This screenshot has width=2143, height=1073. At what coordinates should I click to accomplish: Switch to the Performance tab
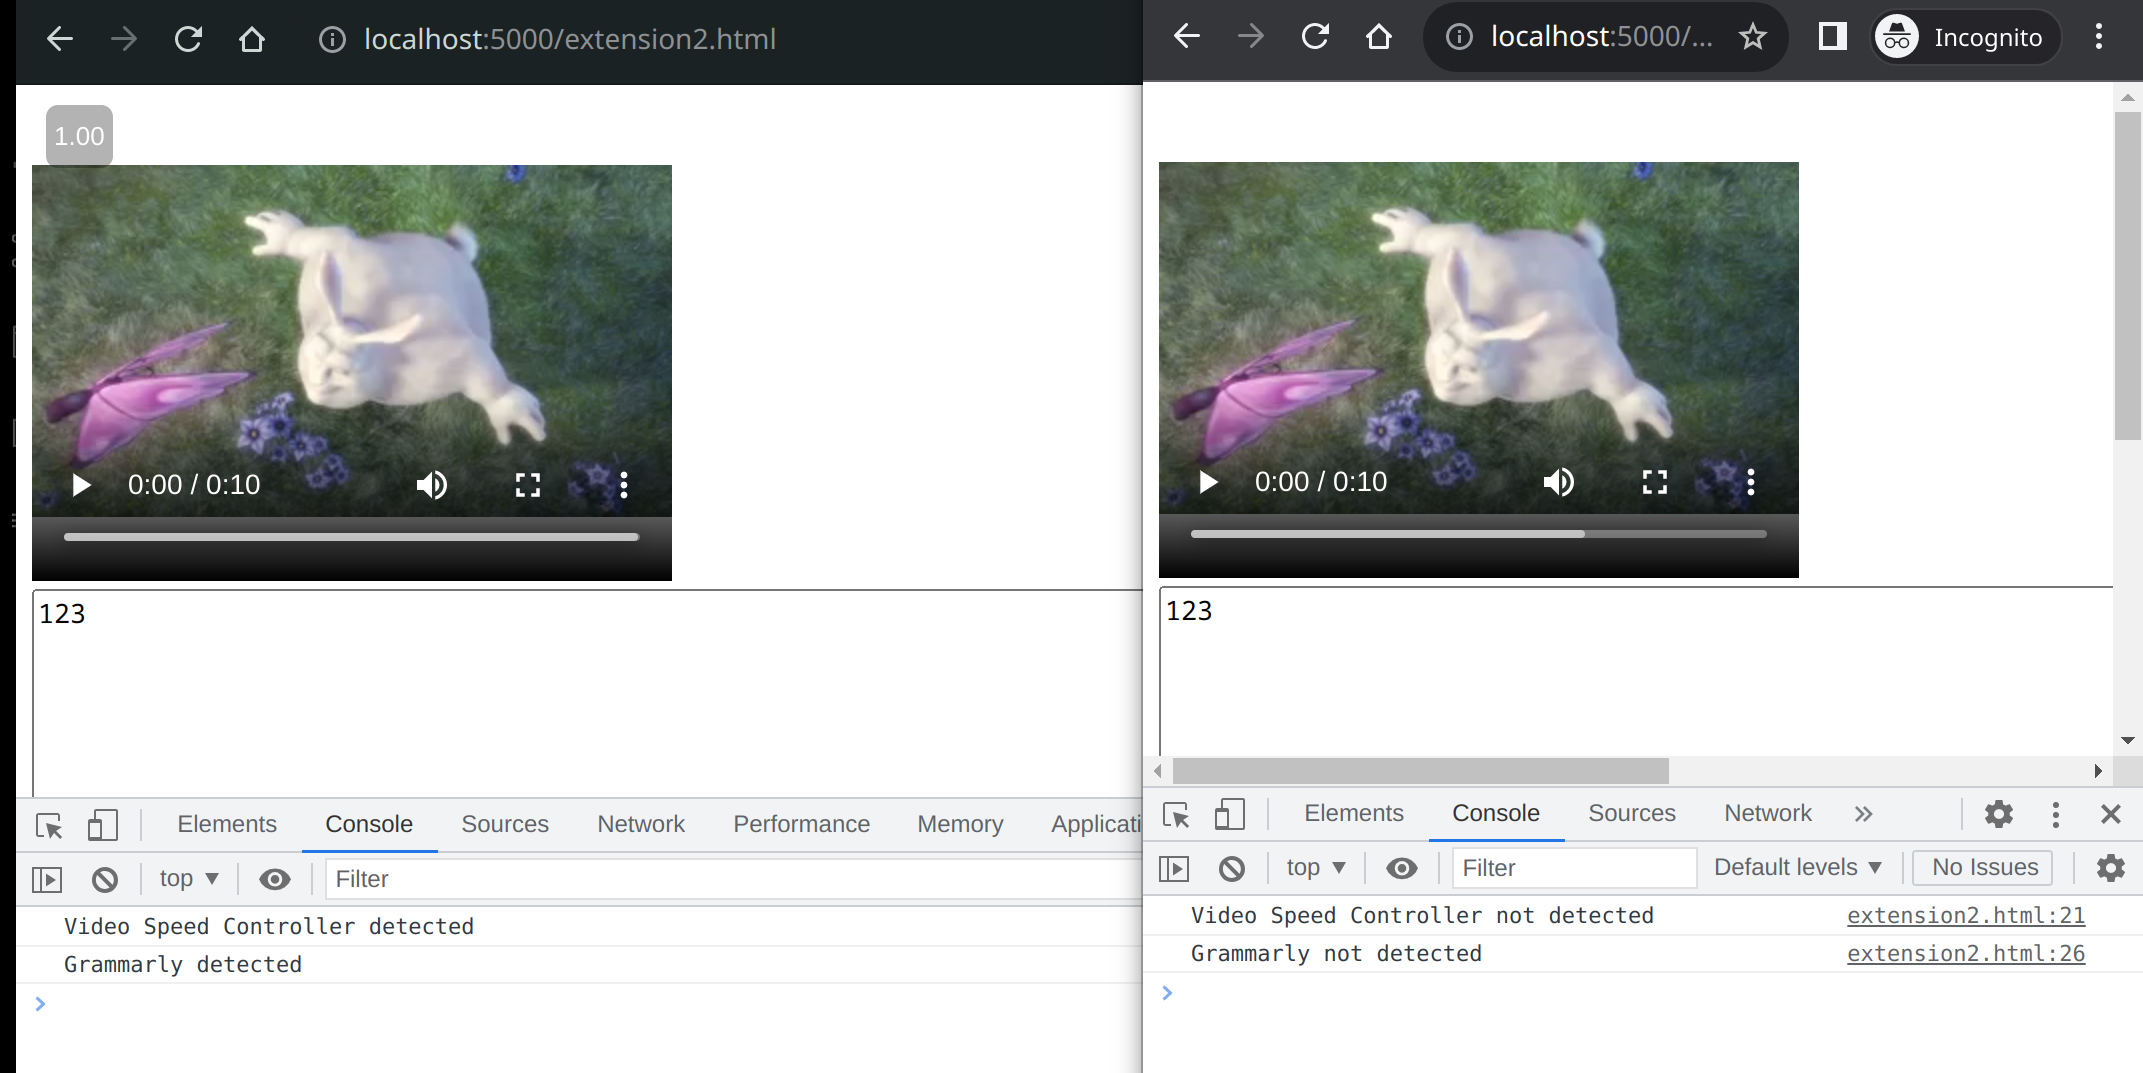801,824
